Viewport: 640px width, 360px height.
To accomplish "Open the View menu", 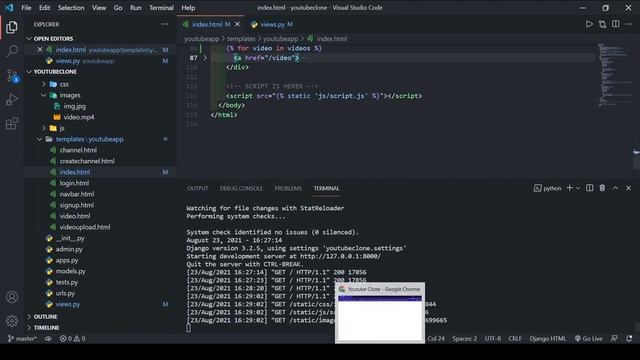I will click(99, 8).
